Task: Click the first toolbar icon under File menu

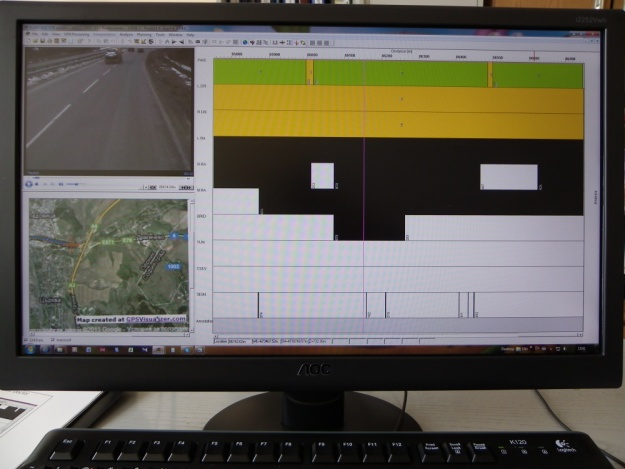Action: click(x=27, y=43)
